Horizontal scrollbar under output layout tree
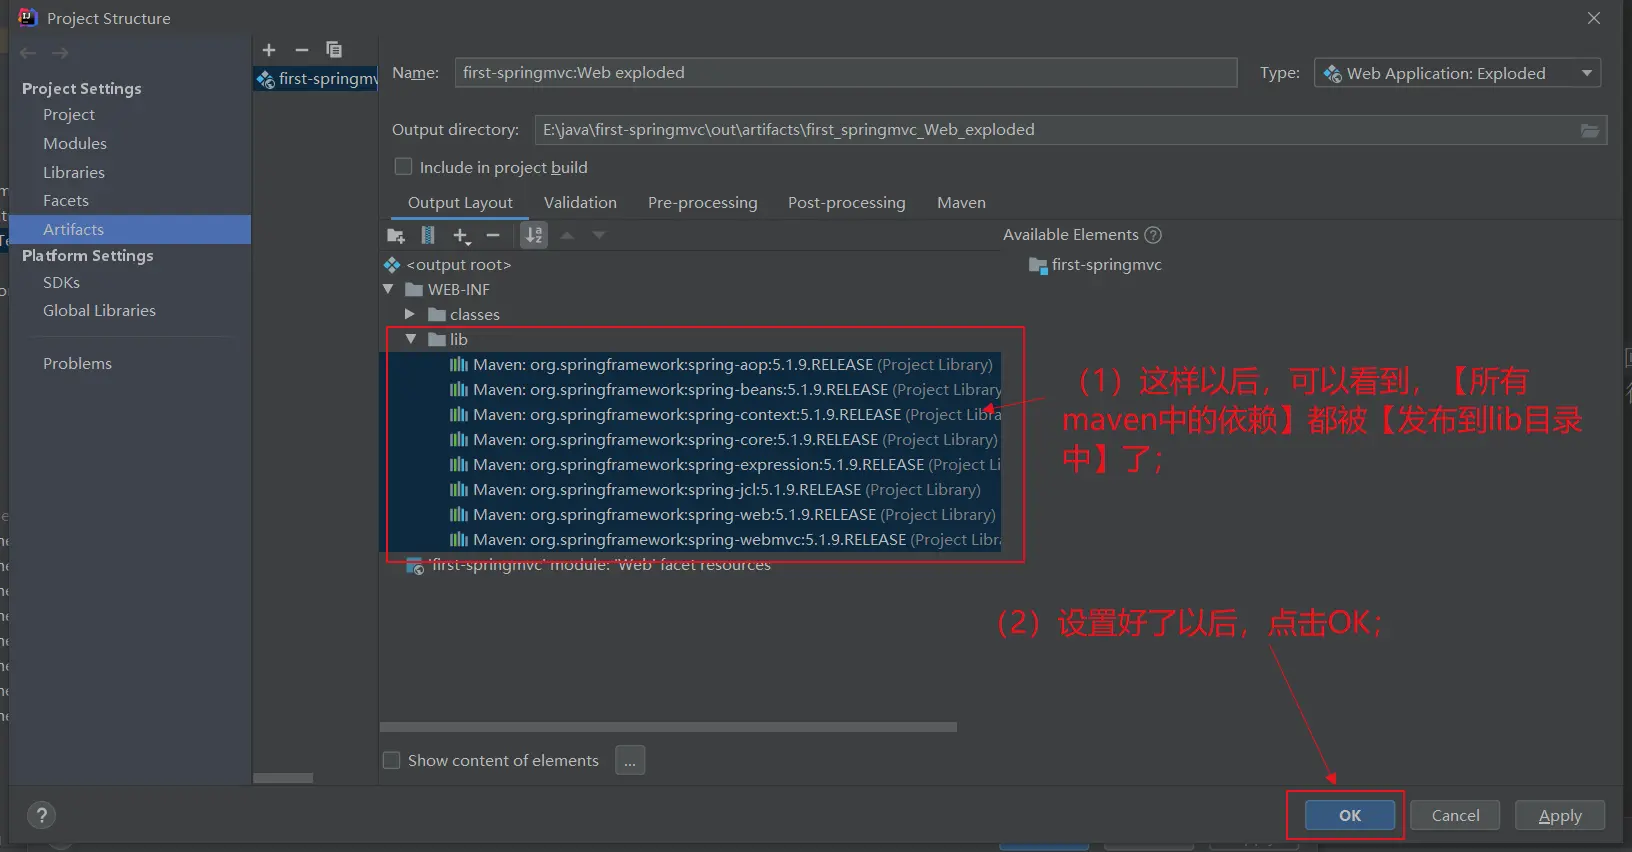This screenshot has height=852, width=1632. tap(668, 727)
